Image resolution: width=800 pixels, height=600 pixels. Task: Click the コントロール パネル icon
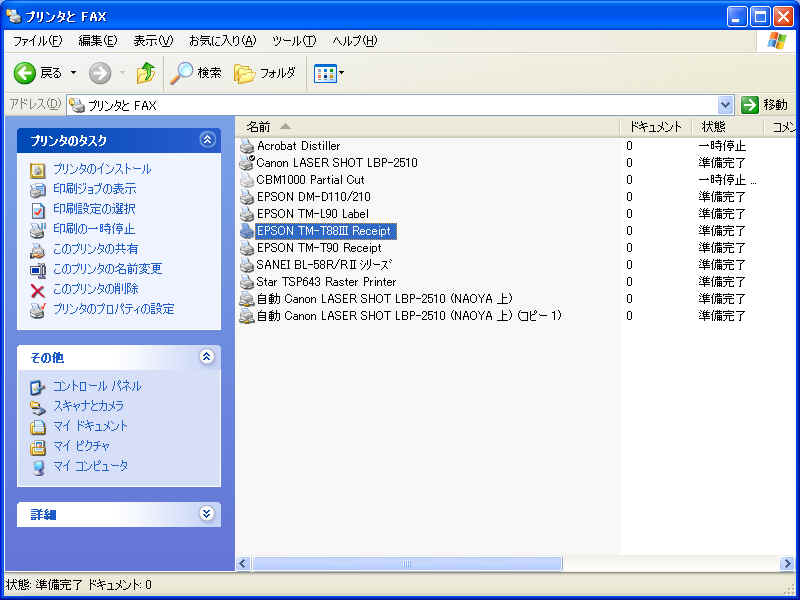click(x=38, y=387)
